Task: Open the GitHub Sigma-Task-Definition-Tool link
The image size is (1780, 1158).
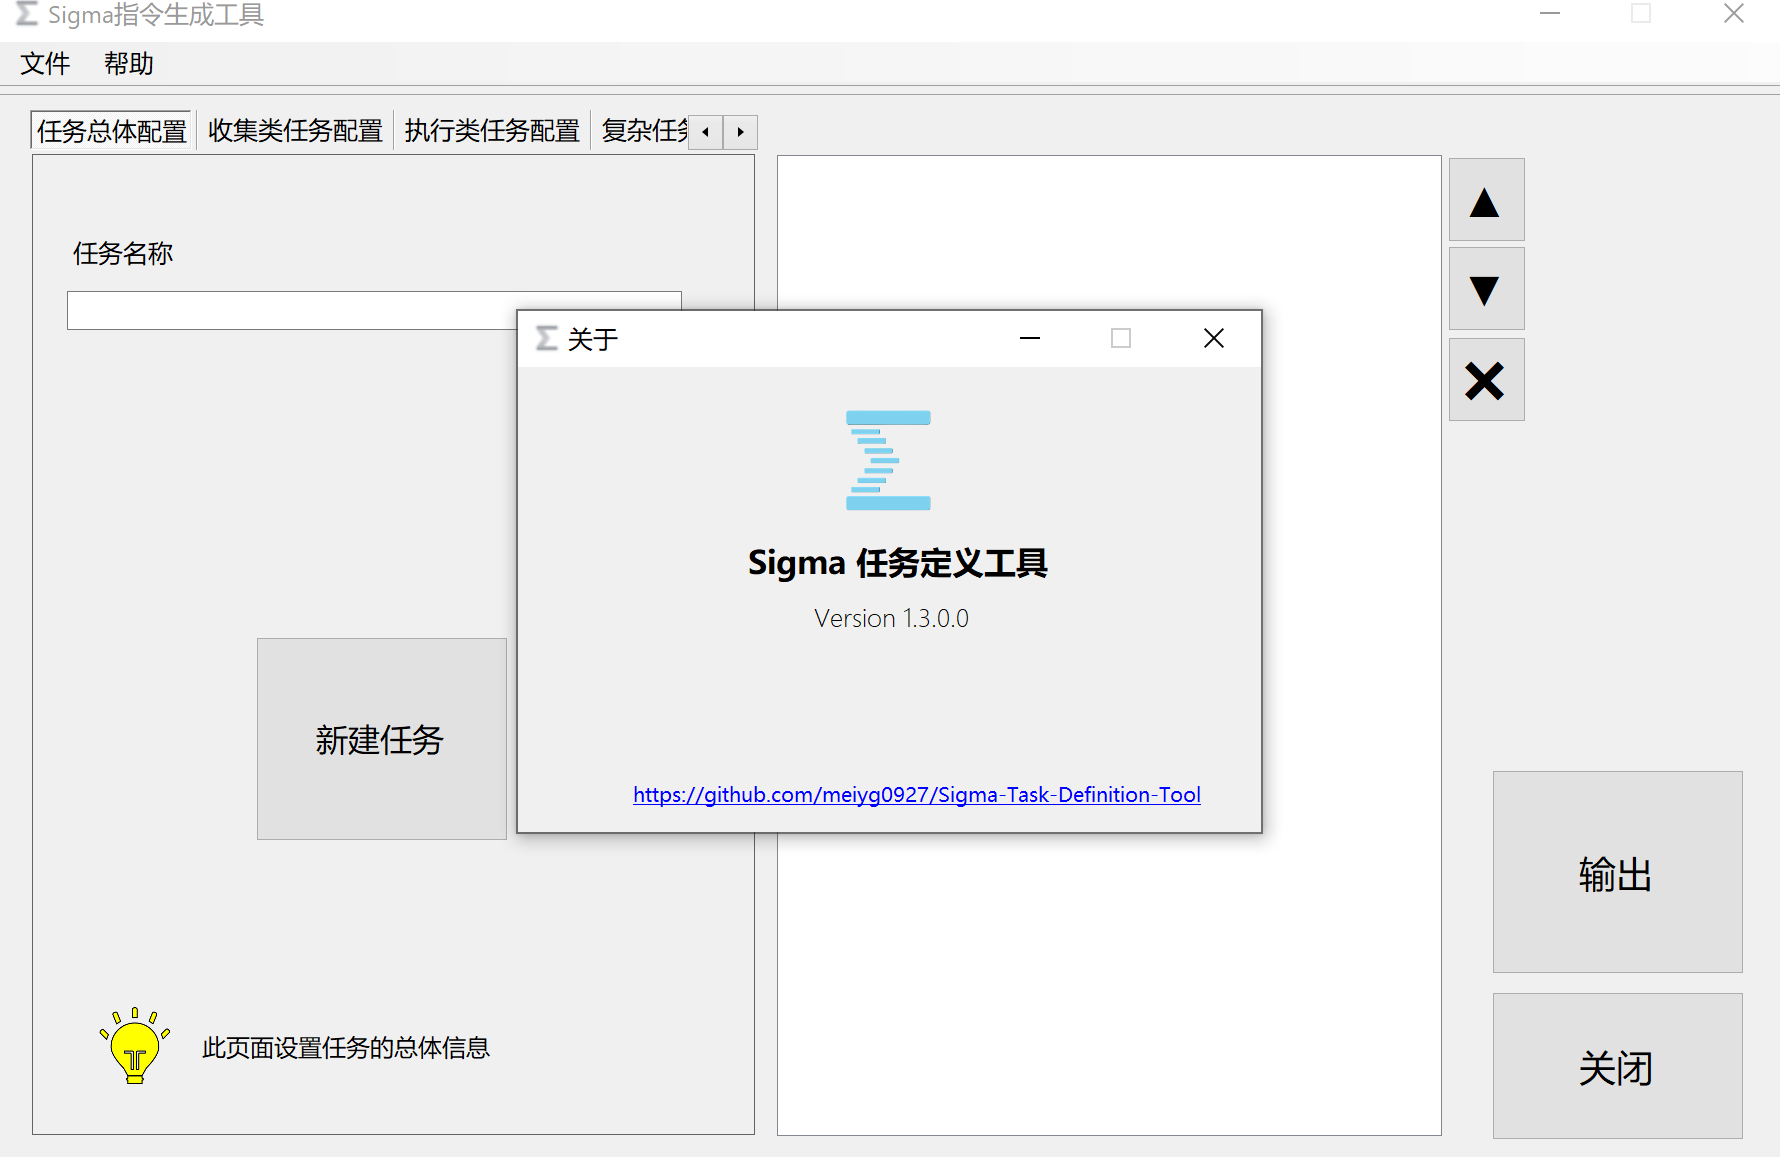Action: click(917, 795)
